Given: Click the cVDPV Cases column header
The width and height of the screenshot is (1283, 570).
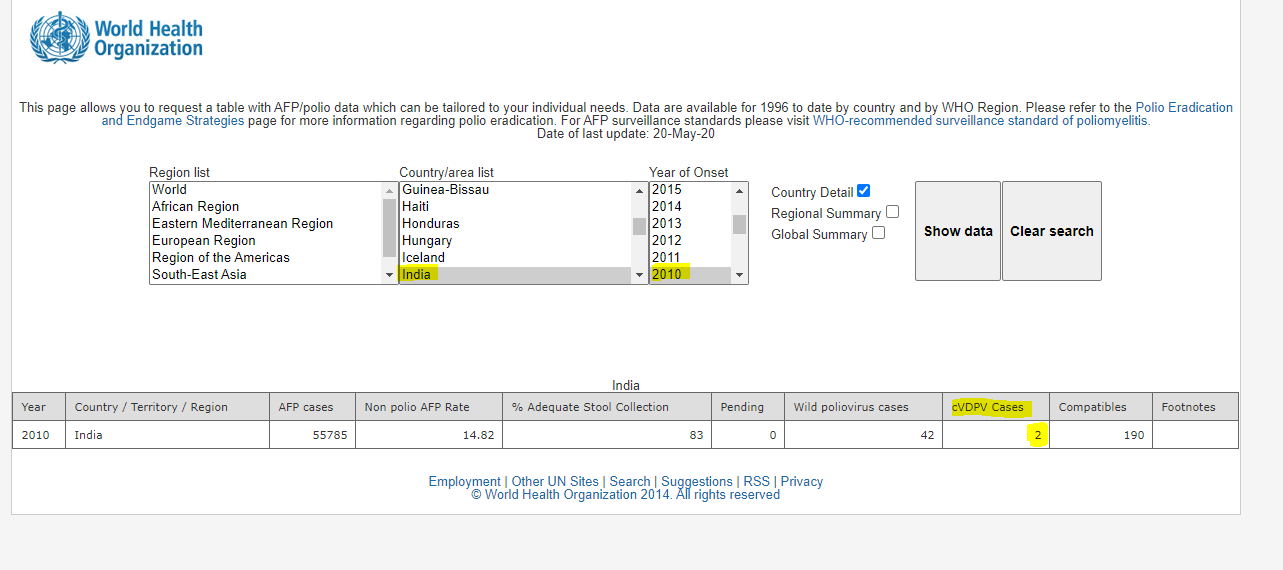Looking at the screenshot, I should click(996, 407).
